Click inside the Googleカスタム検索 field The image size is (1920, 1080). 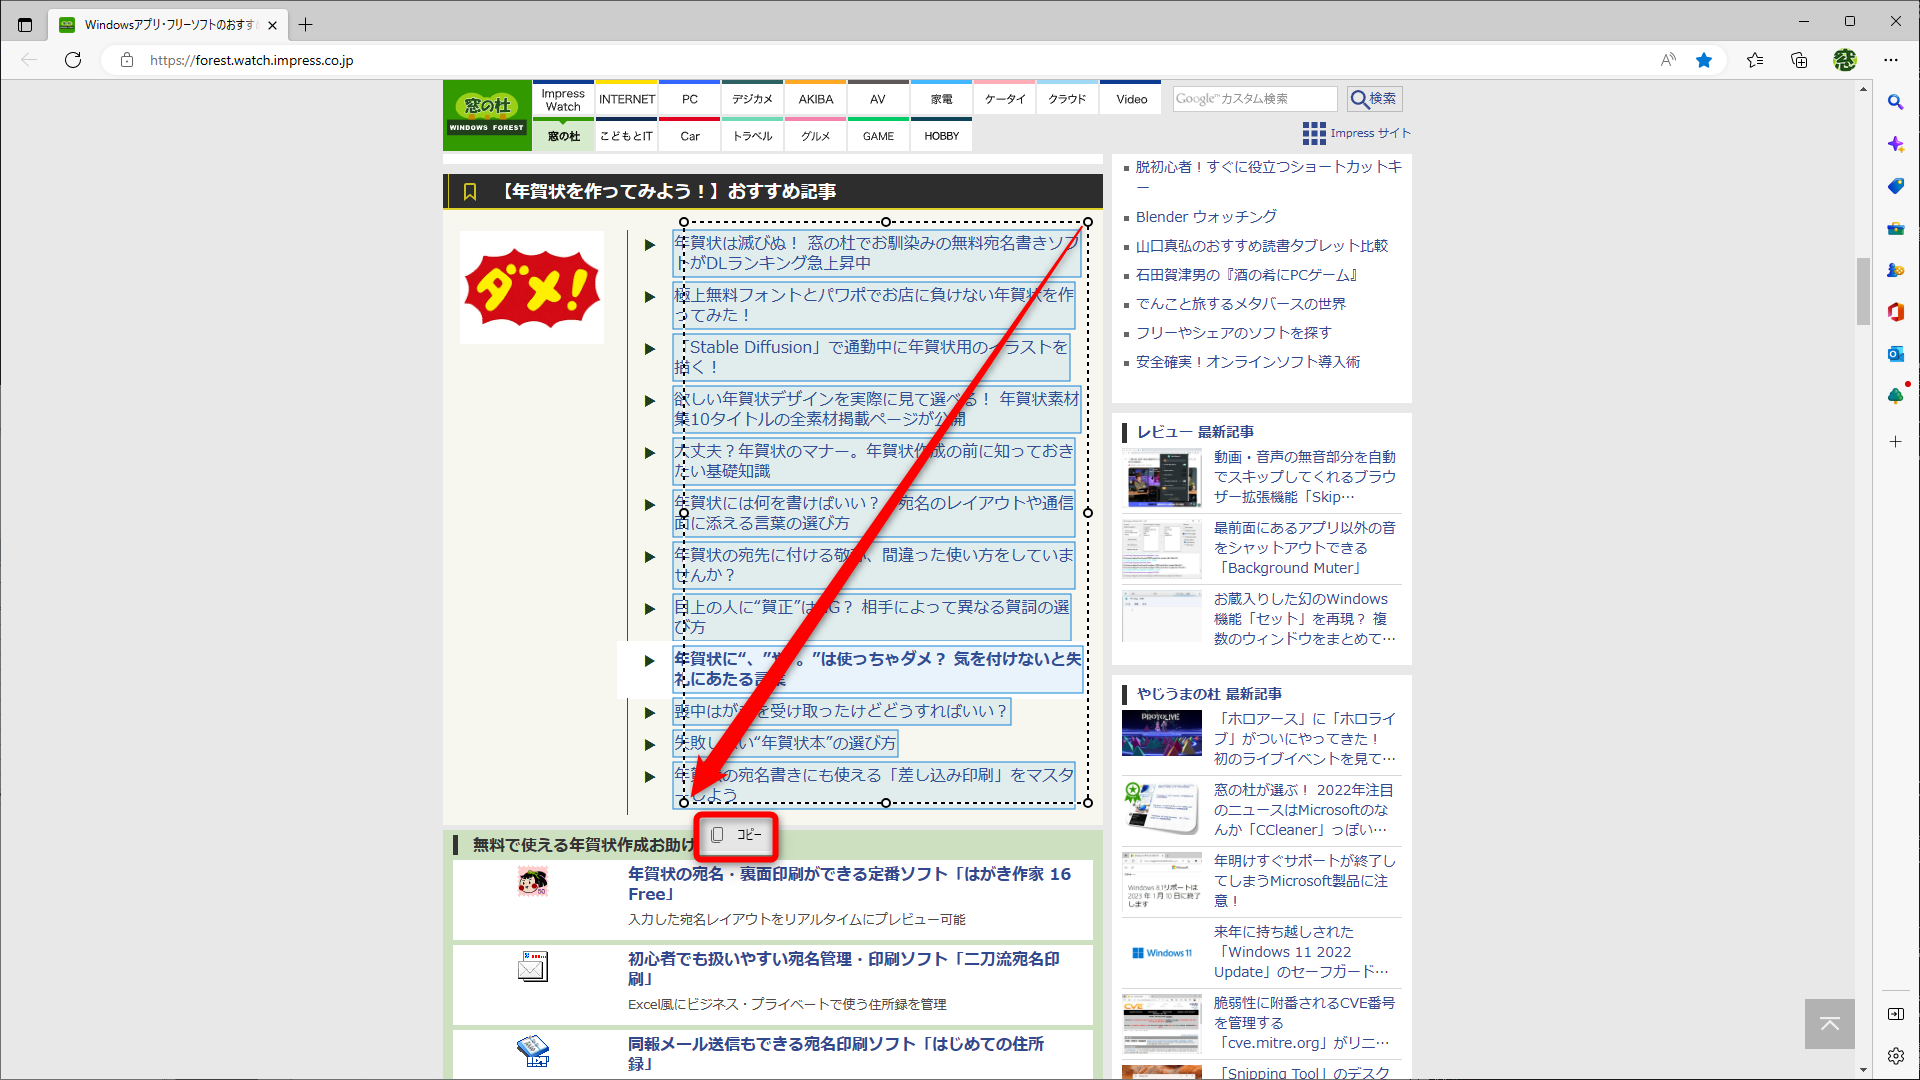pos(1253,99)
